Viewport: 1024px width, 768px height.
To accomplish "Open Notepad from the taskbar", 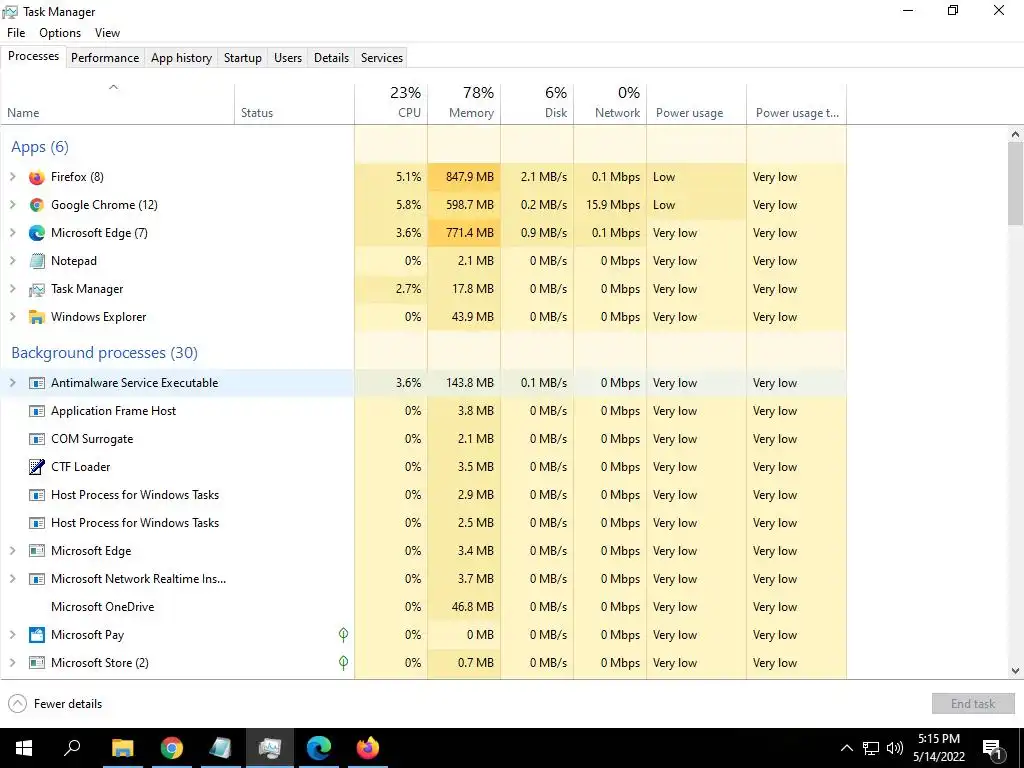I will [x=221, y=748].
